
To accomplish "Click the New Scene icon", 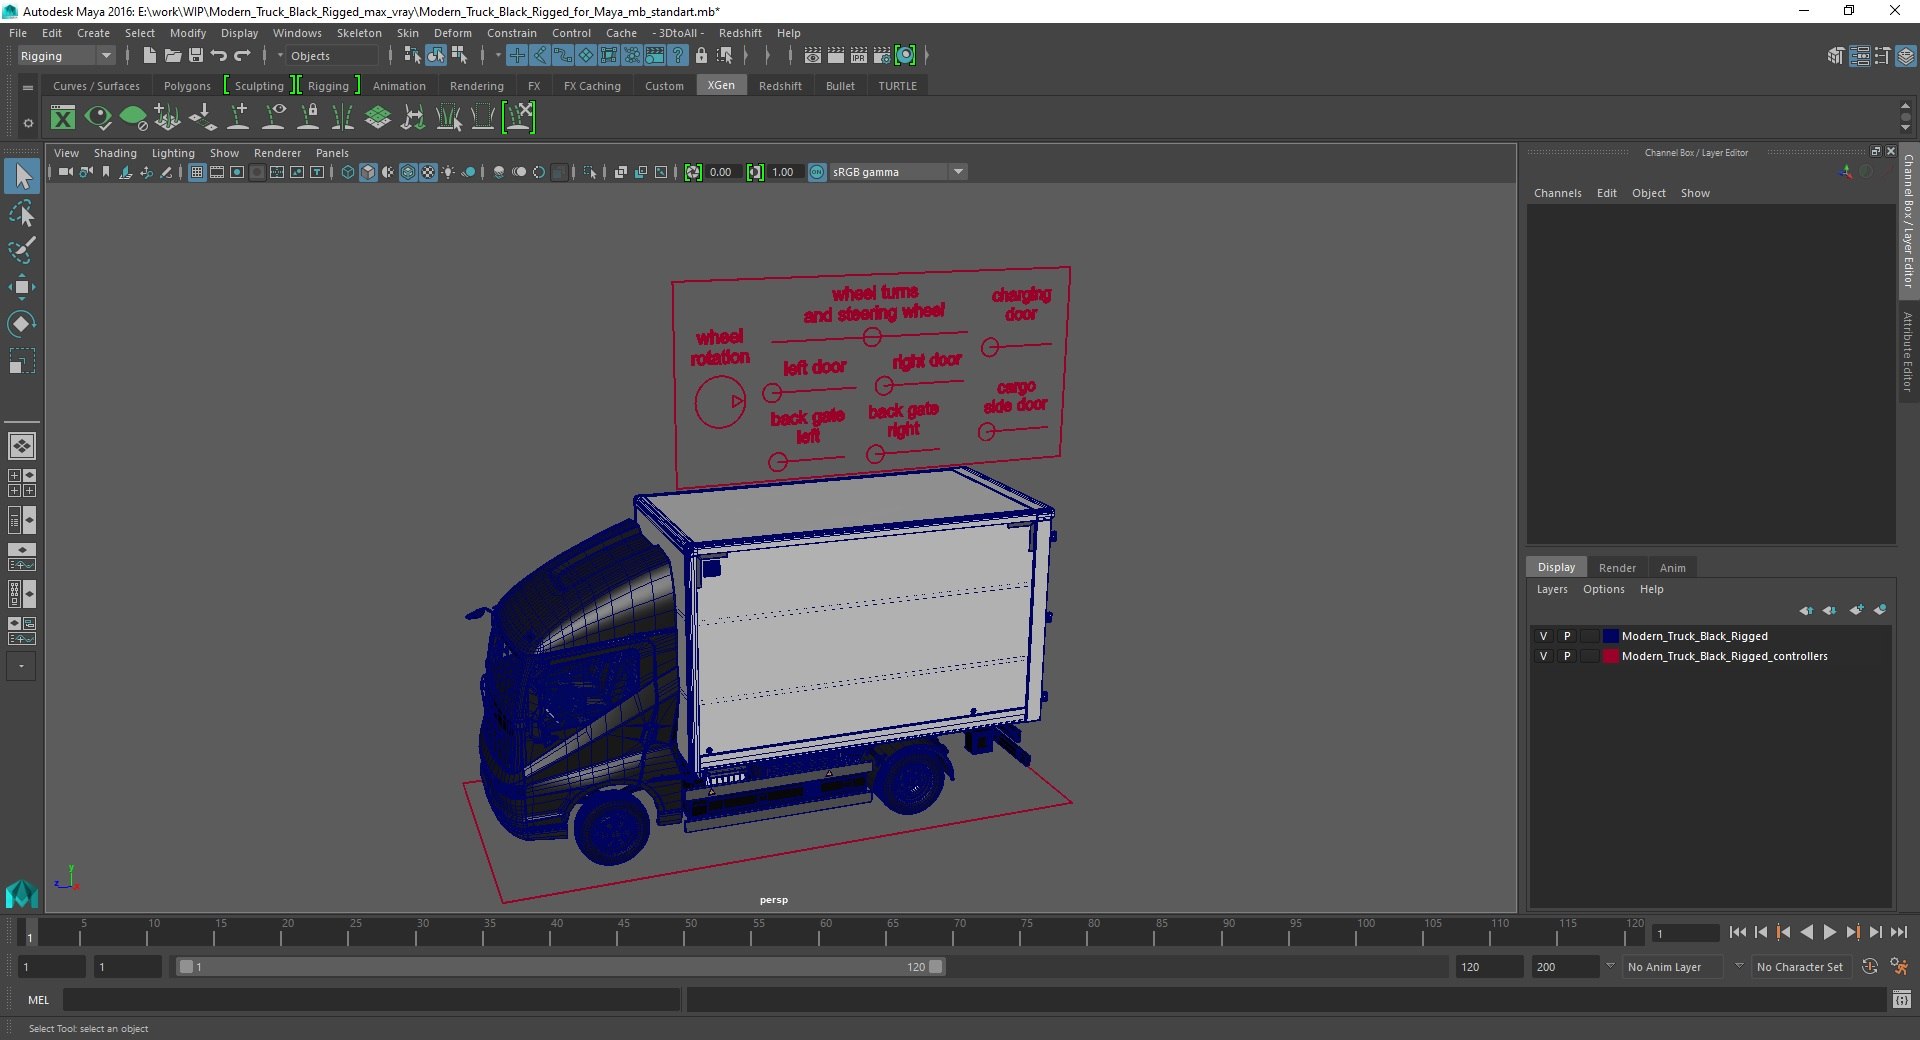I will pos(149,56).
